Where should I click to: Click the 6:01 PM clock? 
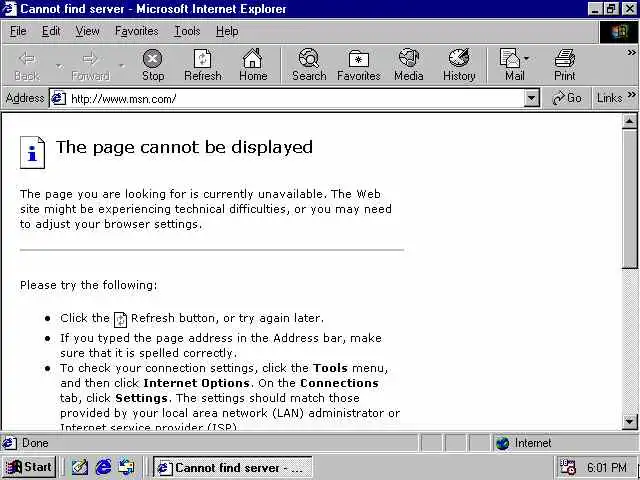click(607, 467)
